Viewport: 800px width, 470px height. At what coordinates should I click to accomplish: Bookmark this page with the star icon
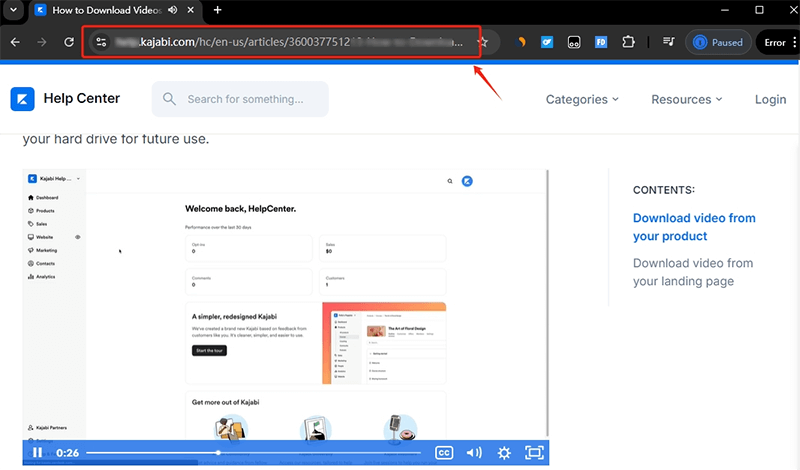click(x=483, y=42)
